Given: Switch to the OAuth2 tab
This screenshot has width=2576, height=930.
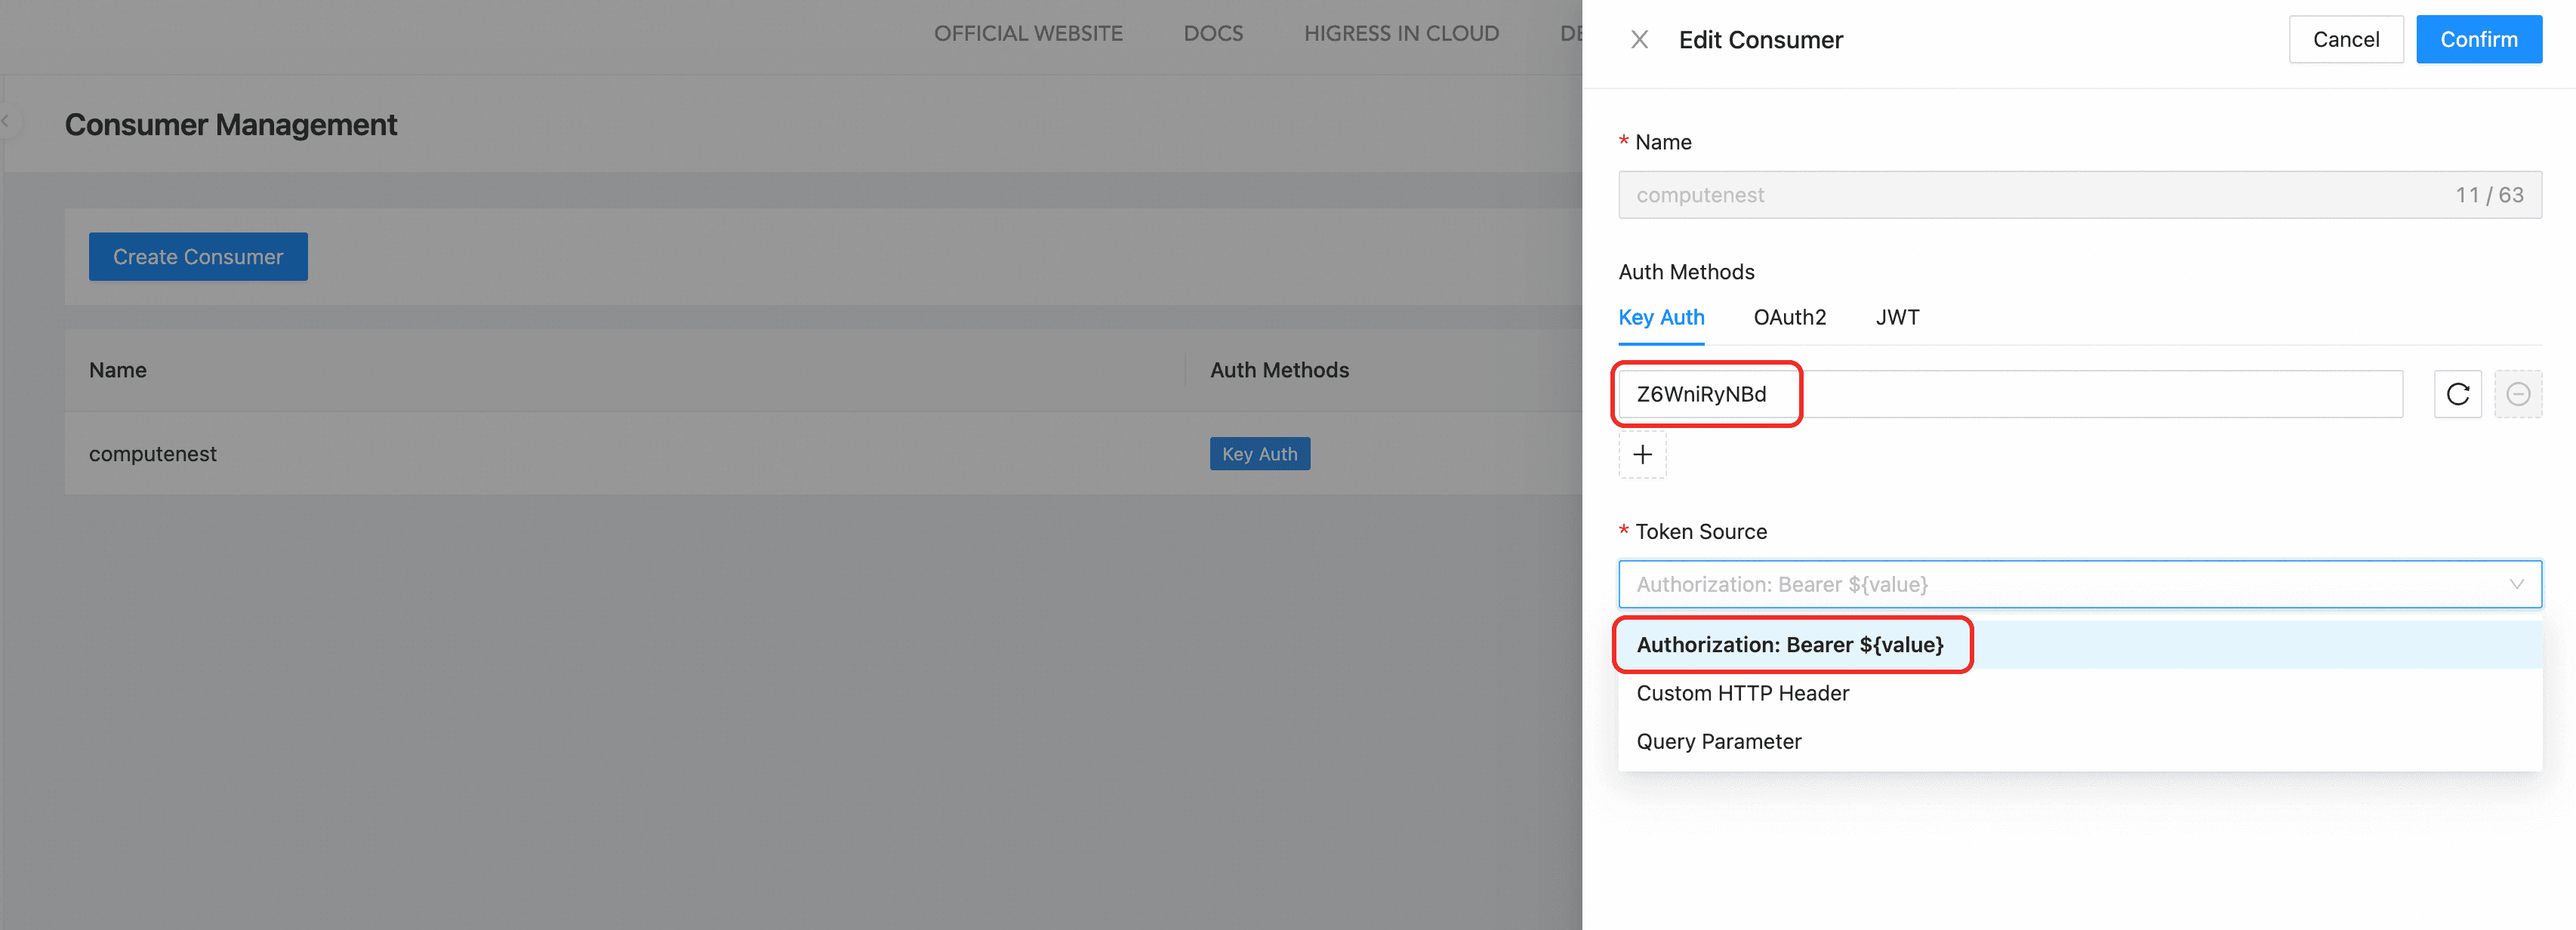Looking at the screenshot, I should 1789,317.
